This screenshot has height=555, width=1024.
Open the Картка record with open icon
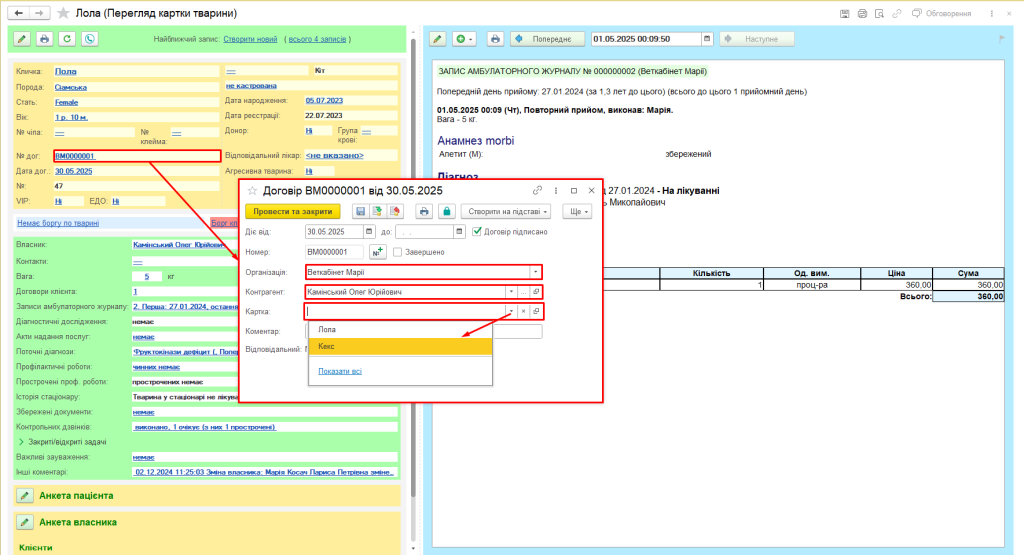click(x=536, y=311)
